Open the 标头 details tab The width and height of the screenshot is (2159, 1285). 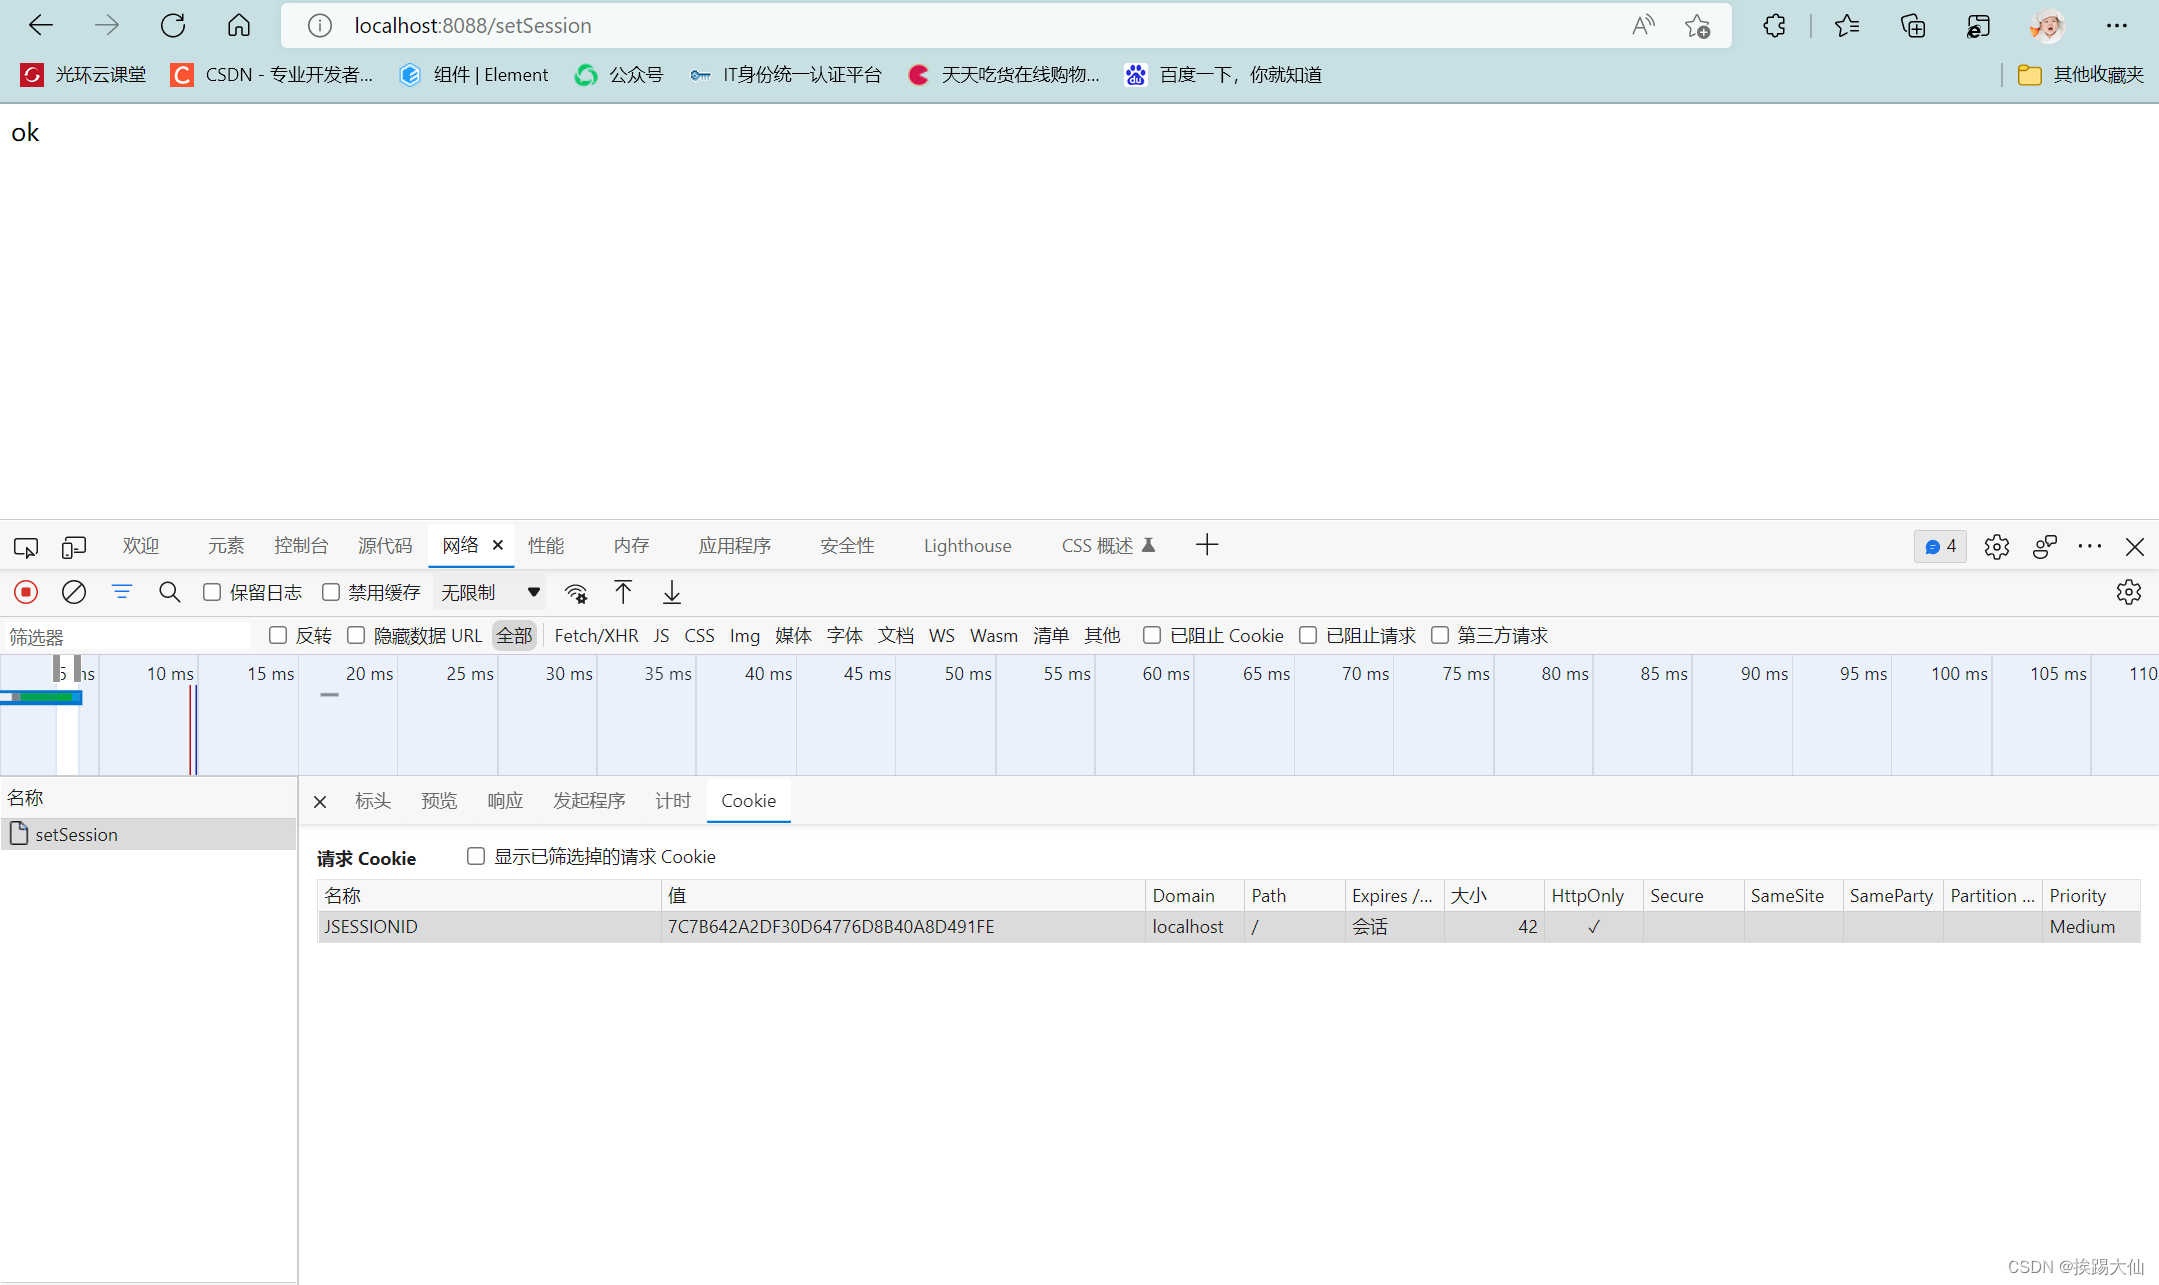pos(373,800)
